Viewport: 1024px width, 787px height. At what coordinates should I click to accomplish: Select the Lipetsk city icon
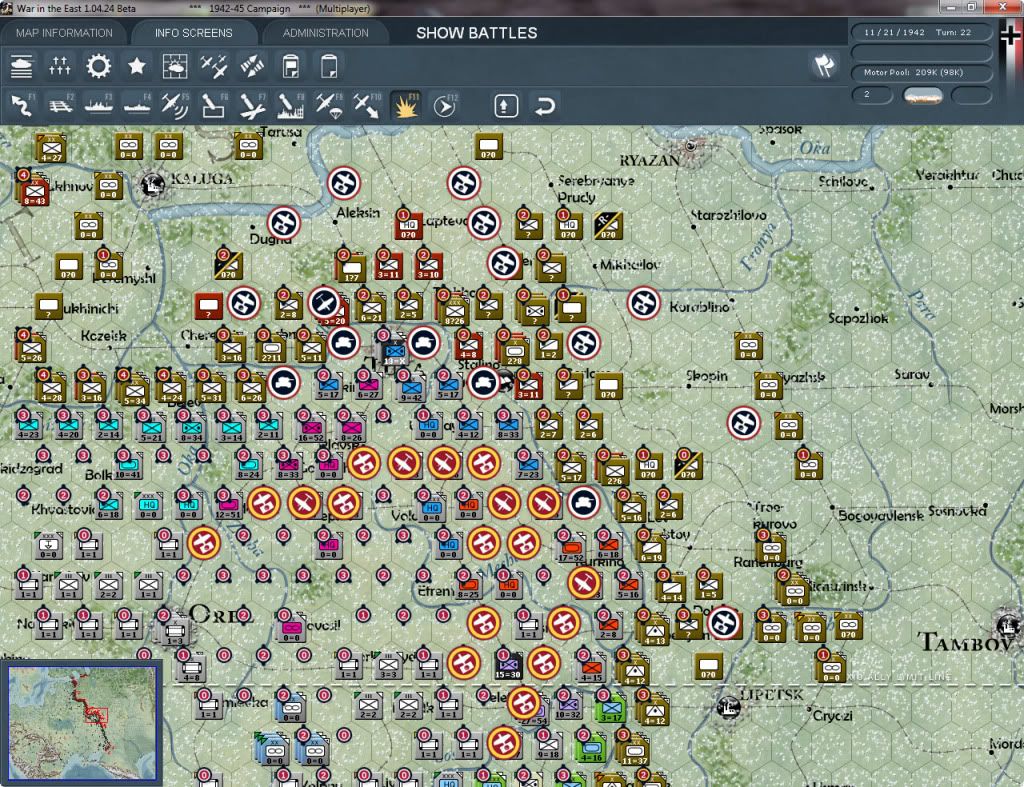[728, 706]
